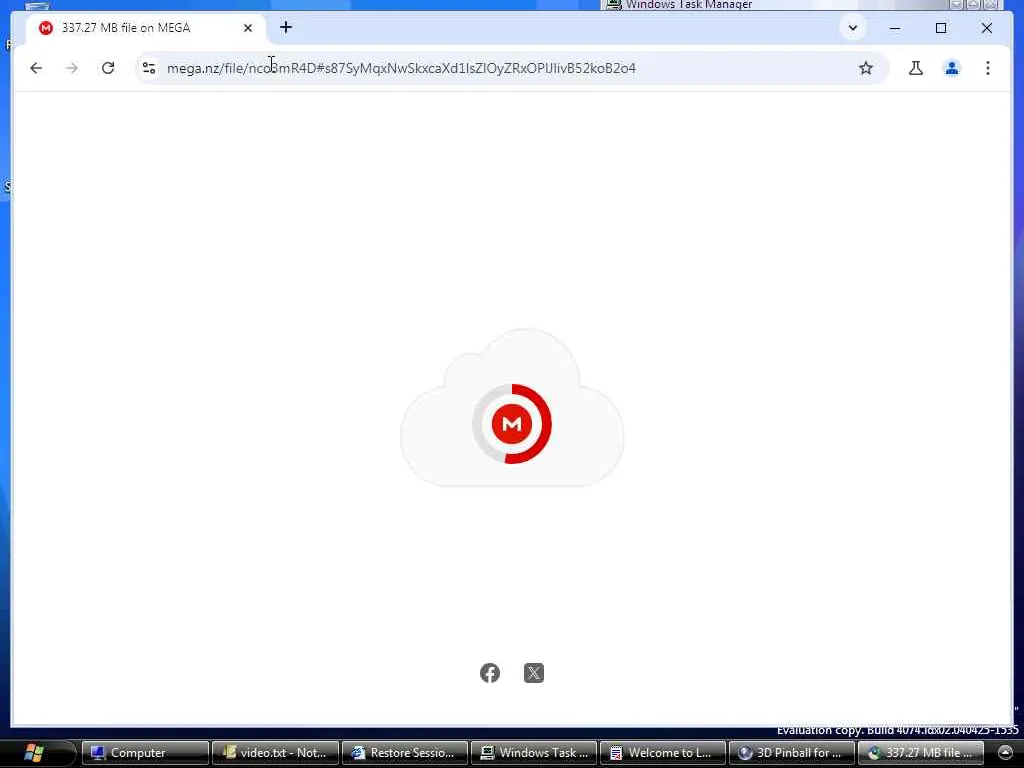The width and height of the screenshot is (1024, 768).
Task: Open MEGA's Facebook link
Action: [490, 673]
